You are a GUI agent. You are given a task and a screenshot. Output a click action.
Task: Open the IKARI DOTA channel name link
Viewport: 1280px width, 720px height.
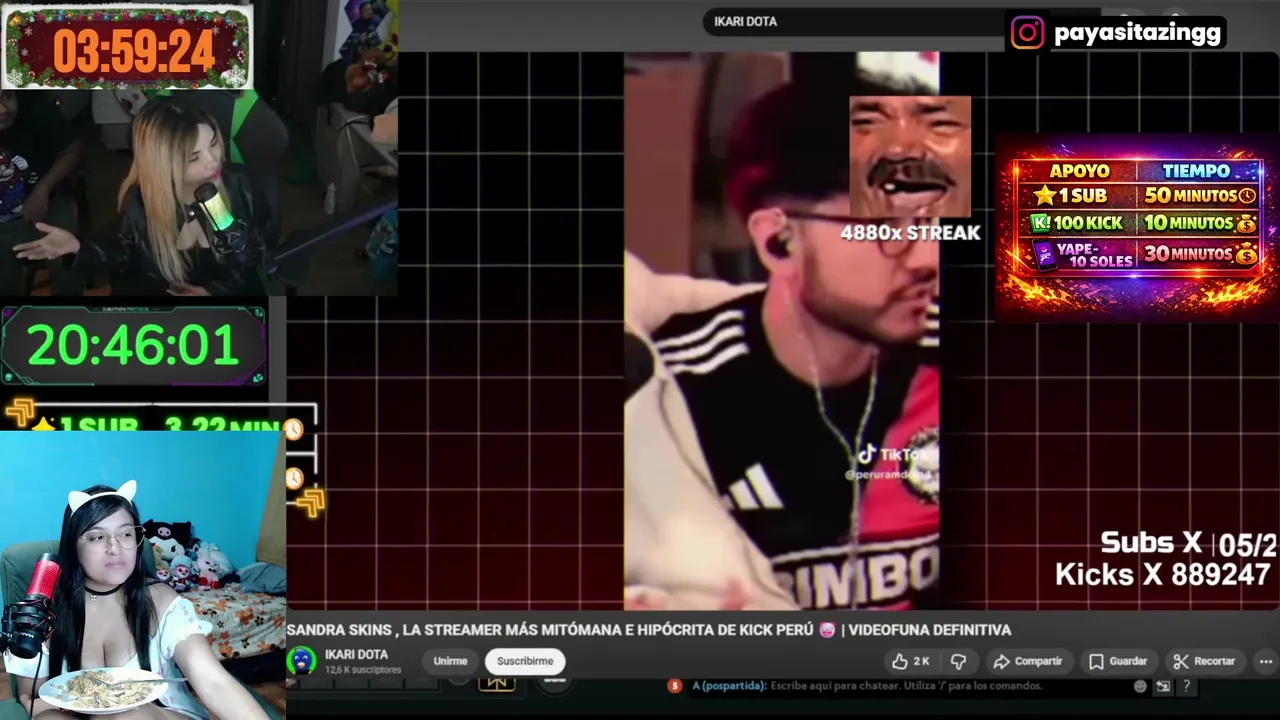point(356,655)
